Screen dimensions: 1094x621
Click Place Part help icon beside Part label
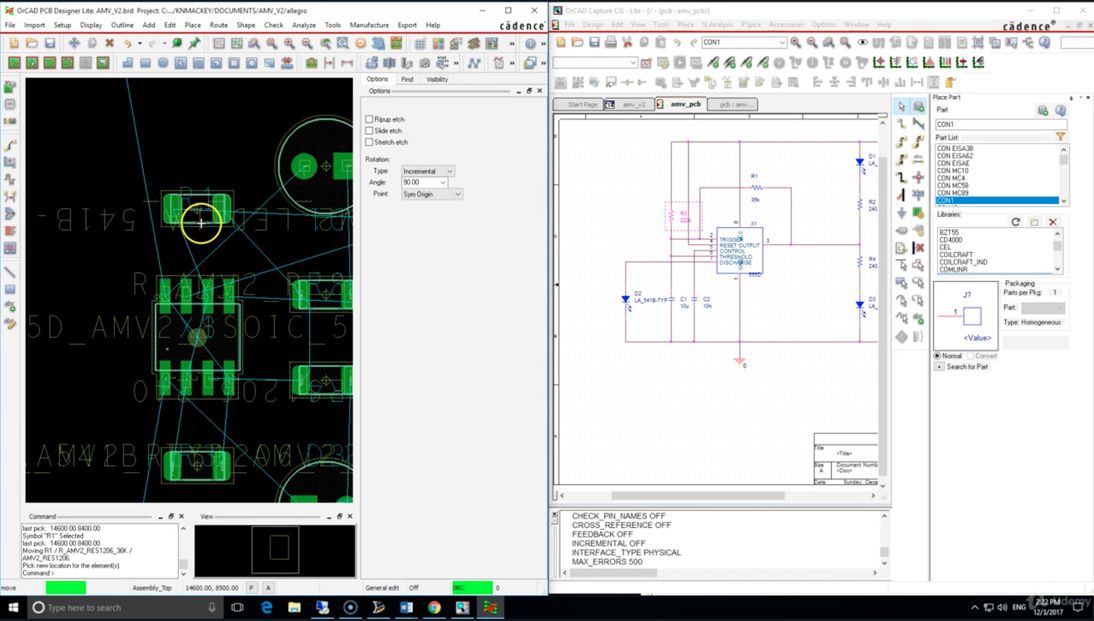pos(1061,110)
